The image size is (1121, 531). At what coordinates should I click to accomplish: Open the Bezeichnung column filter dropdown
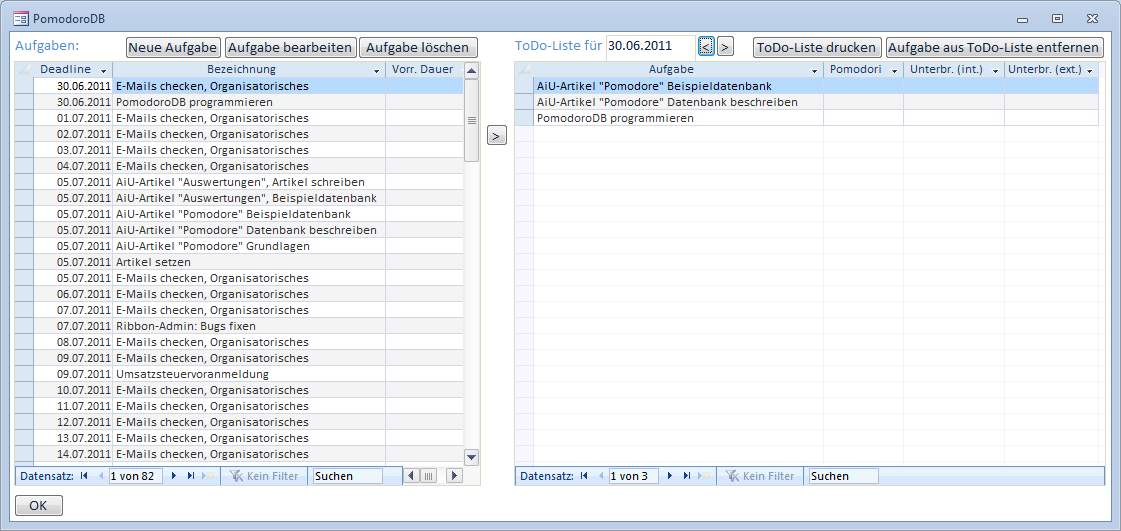pyautogui.click(x=376, y=70)
